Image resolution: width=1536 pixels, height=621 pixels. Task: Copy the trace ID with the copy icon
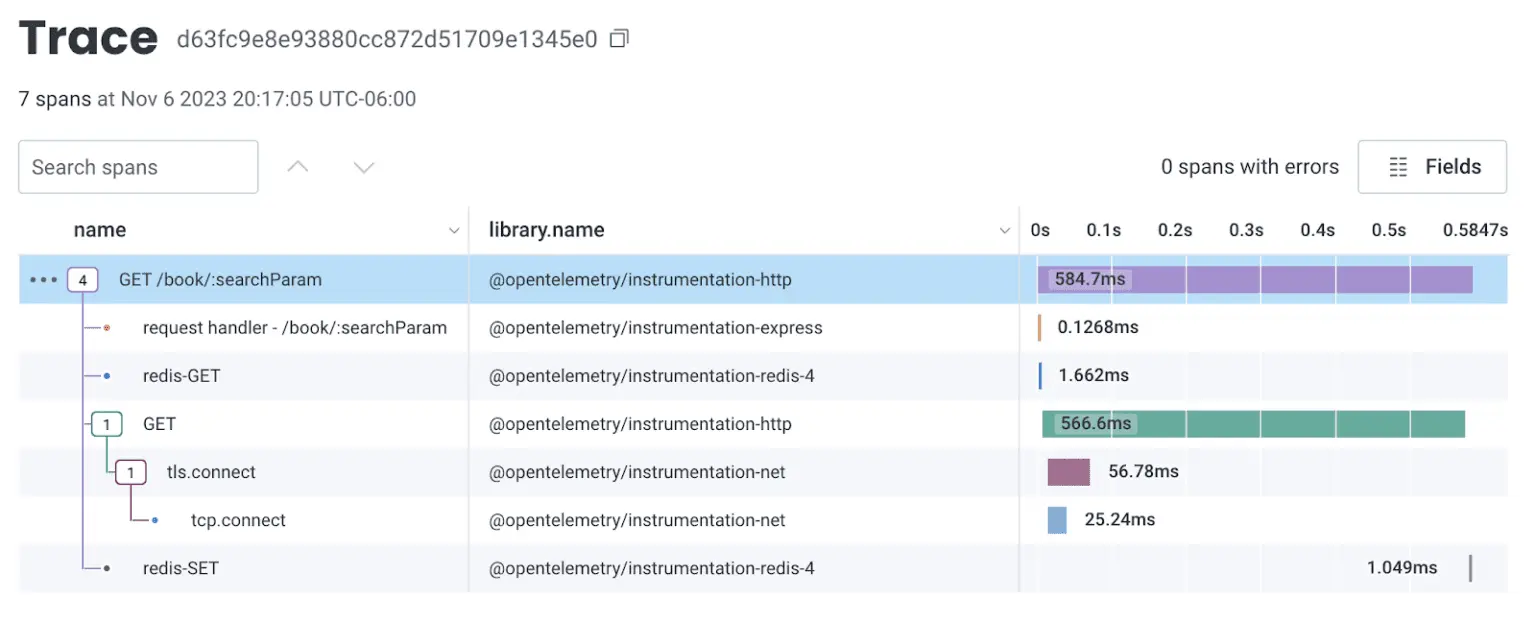(620, 40)
